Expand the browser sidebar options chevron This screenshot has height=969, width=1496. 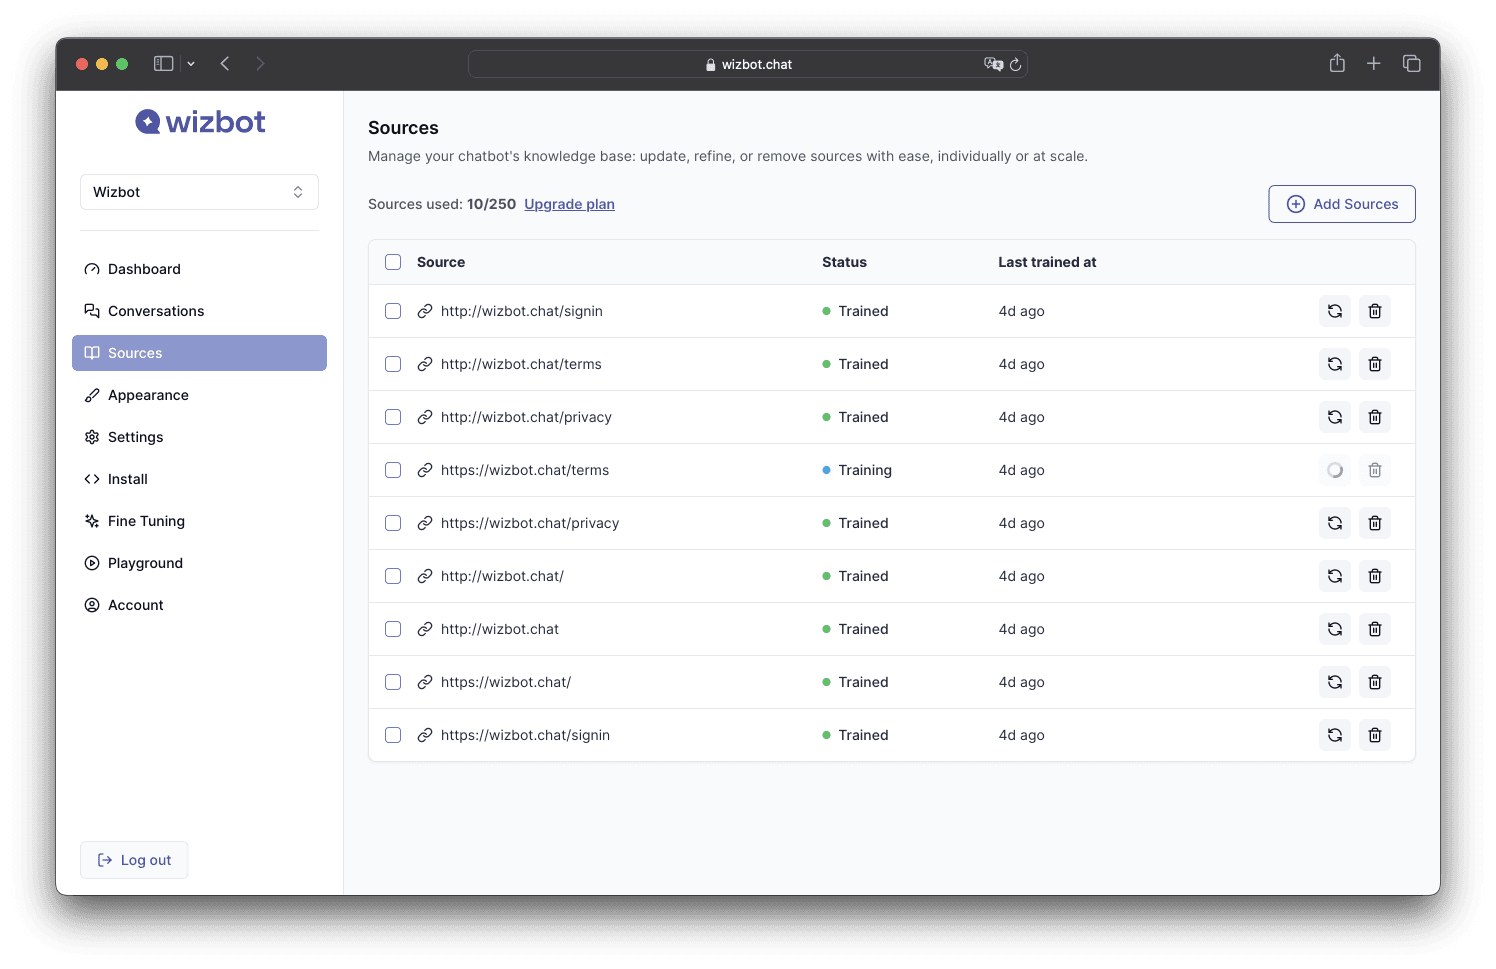click(x=191, y=63)
